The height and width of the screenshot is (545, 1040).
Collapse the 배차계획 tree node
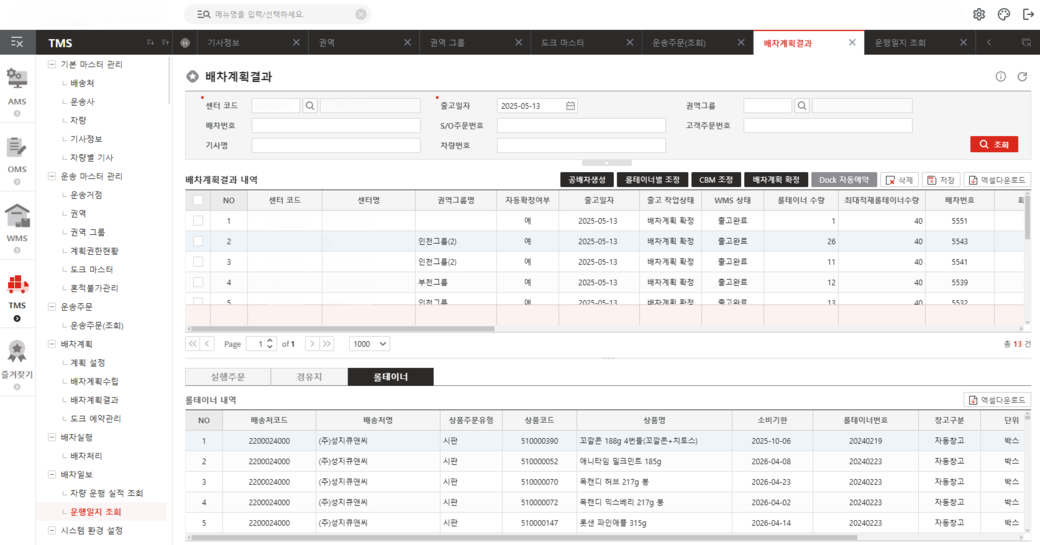(x=52, y=344)
